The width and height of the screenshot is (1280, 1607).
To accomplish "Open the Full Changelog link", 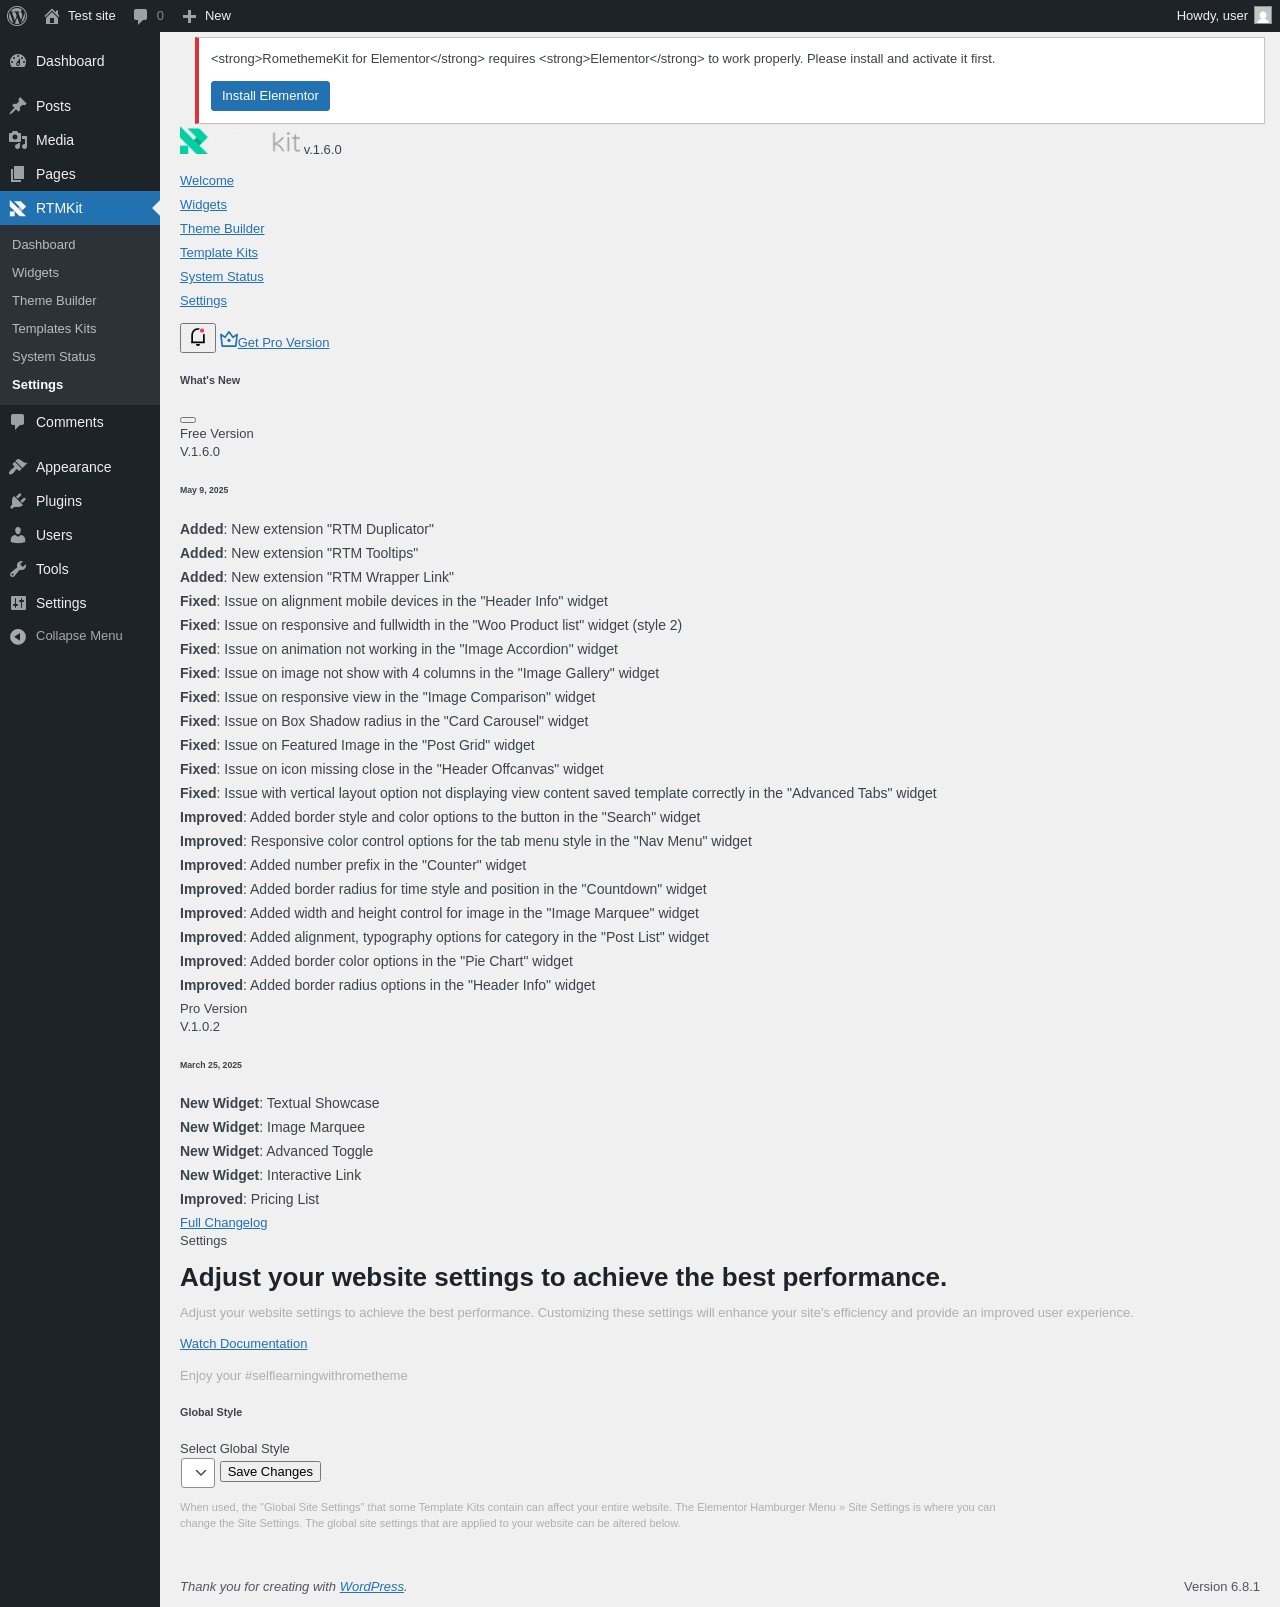I will click(x=223, y=1223).
